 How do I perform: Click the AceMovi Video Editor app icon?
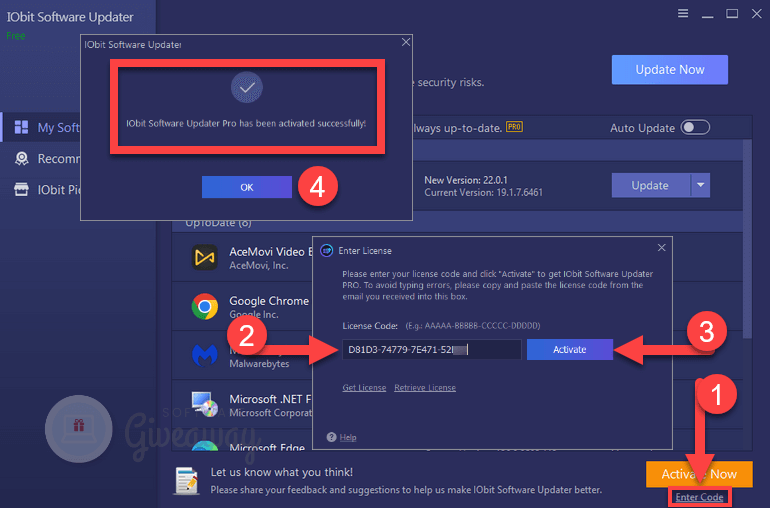pyautogui.click(x=205, y=257)
